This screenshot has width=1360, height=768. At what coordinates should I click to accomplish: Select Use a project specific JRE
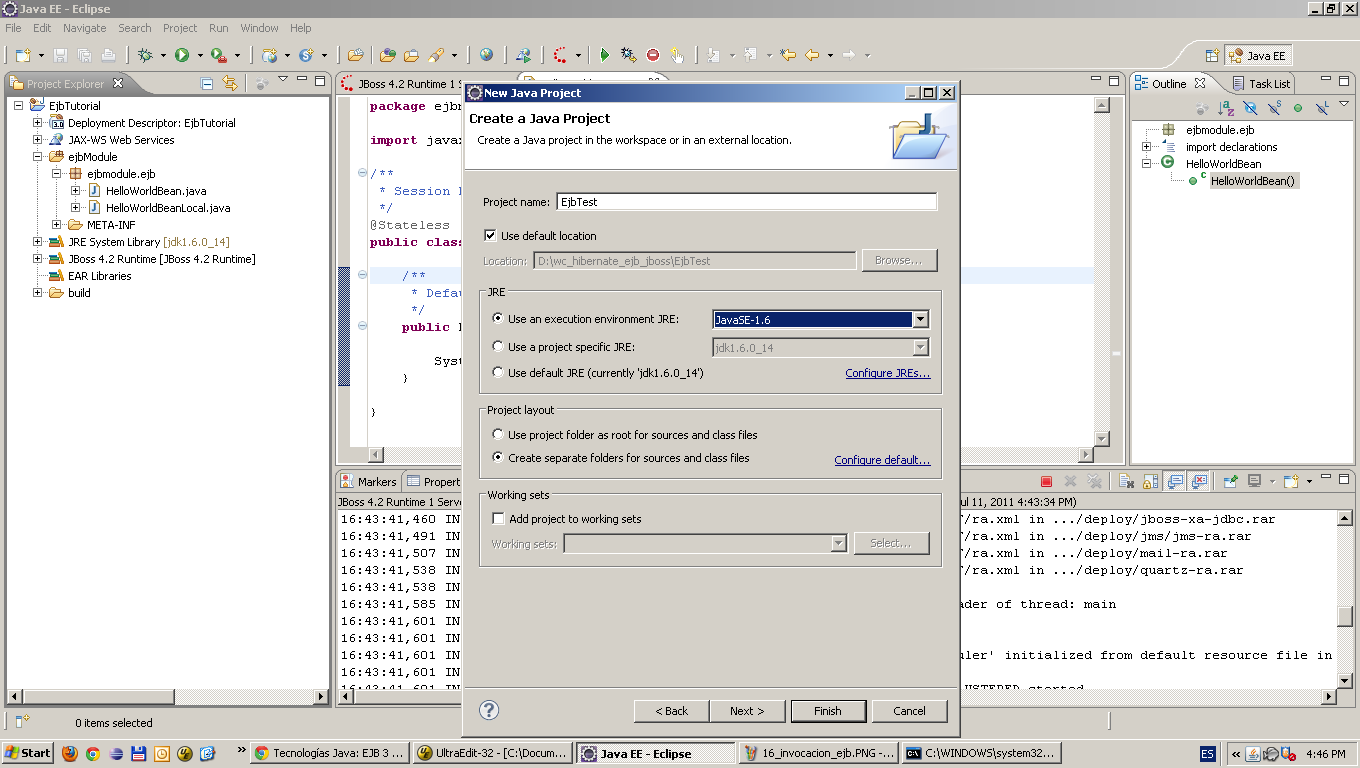coord(497,346)
